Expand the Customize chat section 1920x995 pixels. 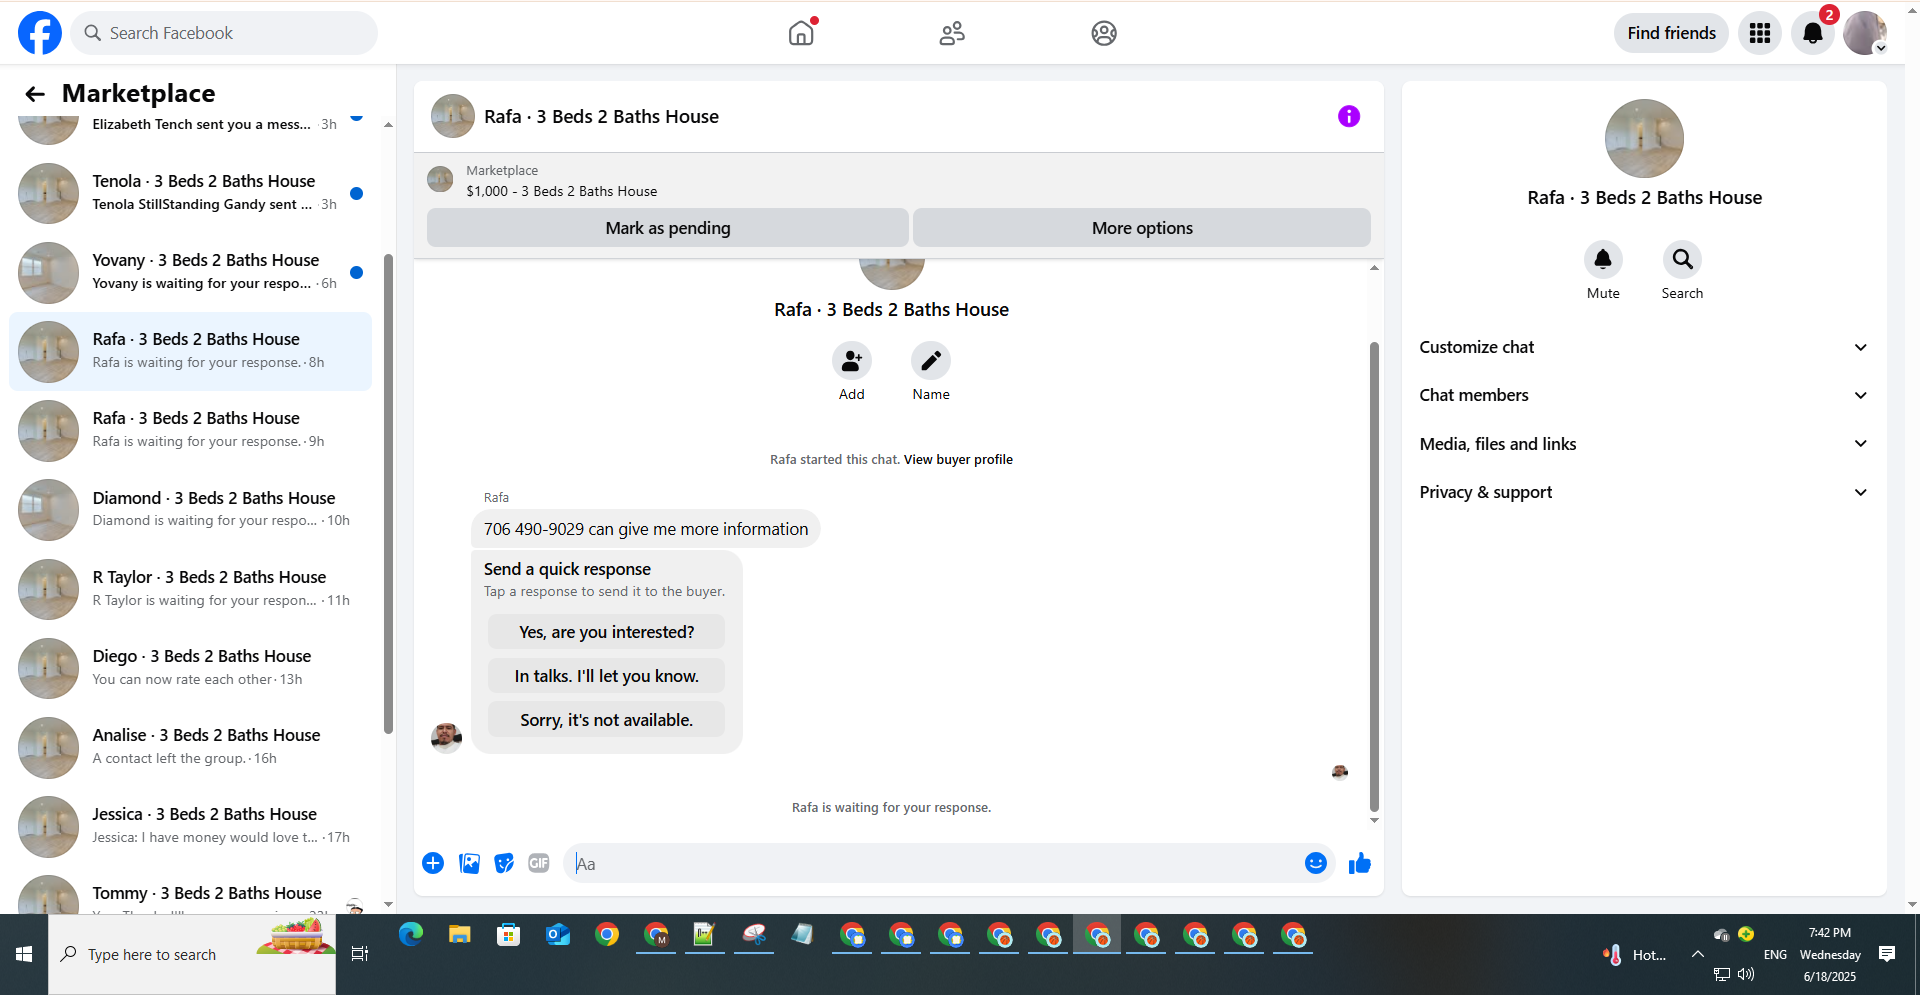(x=1644, y=347)
